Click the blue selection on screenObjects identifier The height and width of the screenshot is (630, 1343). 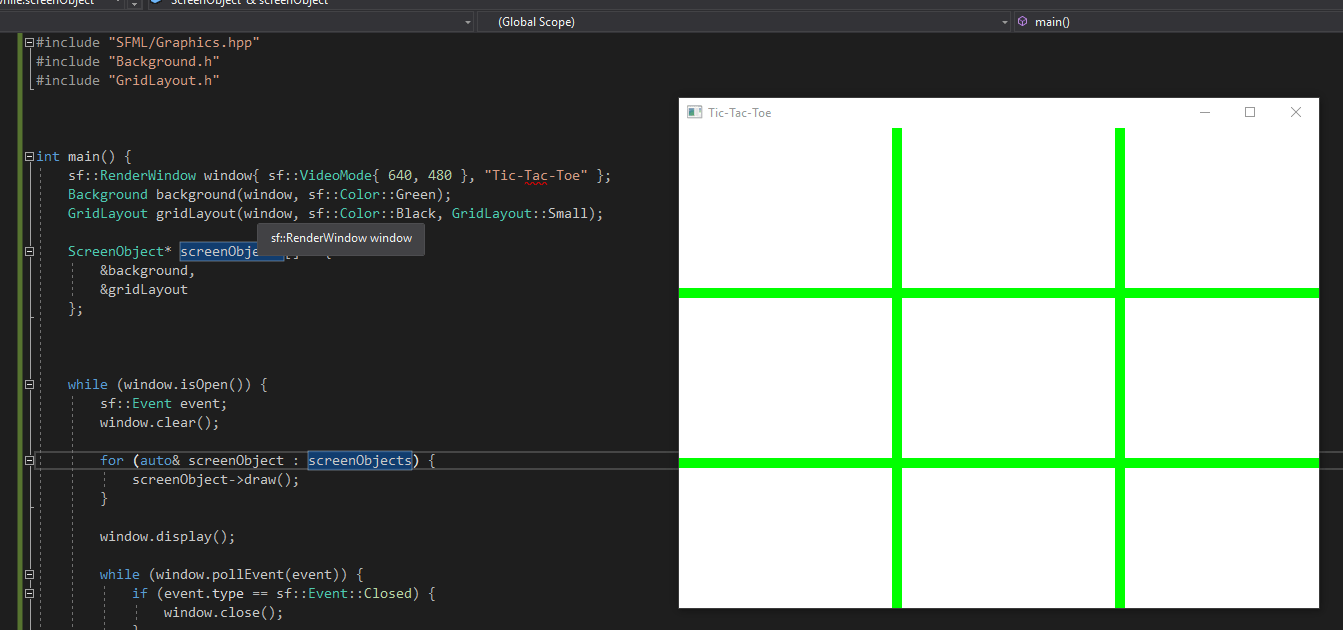click(x=360, y=460)
